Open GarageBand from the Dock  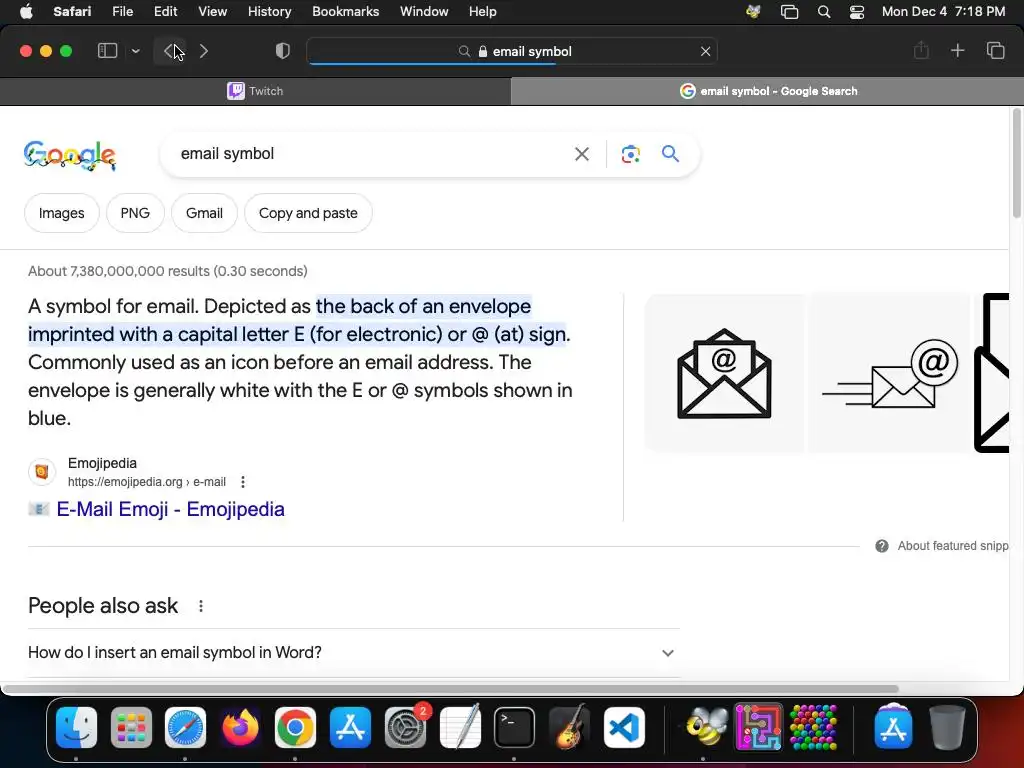569,727
